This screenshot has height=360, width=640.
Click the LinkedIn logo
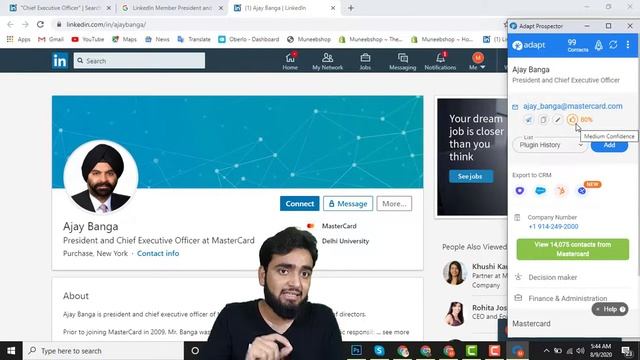pyautogui.click(x=60, y=61)
